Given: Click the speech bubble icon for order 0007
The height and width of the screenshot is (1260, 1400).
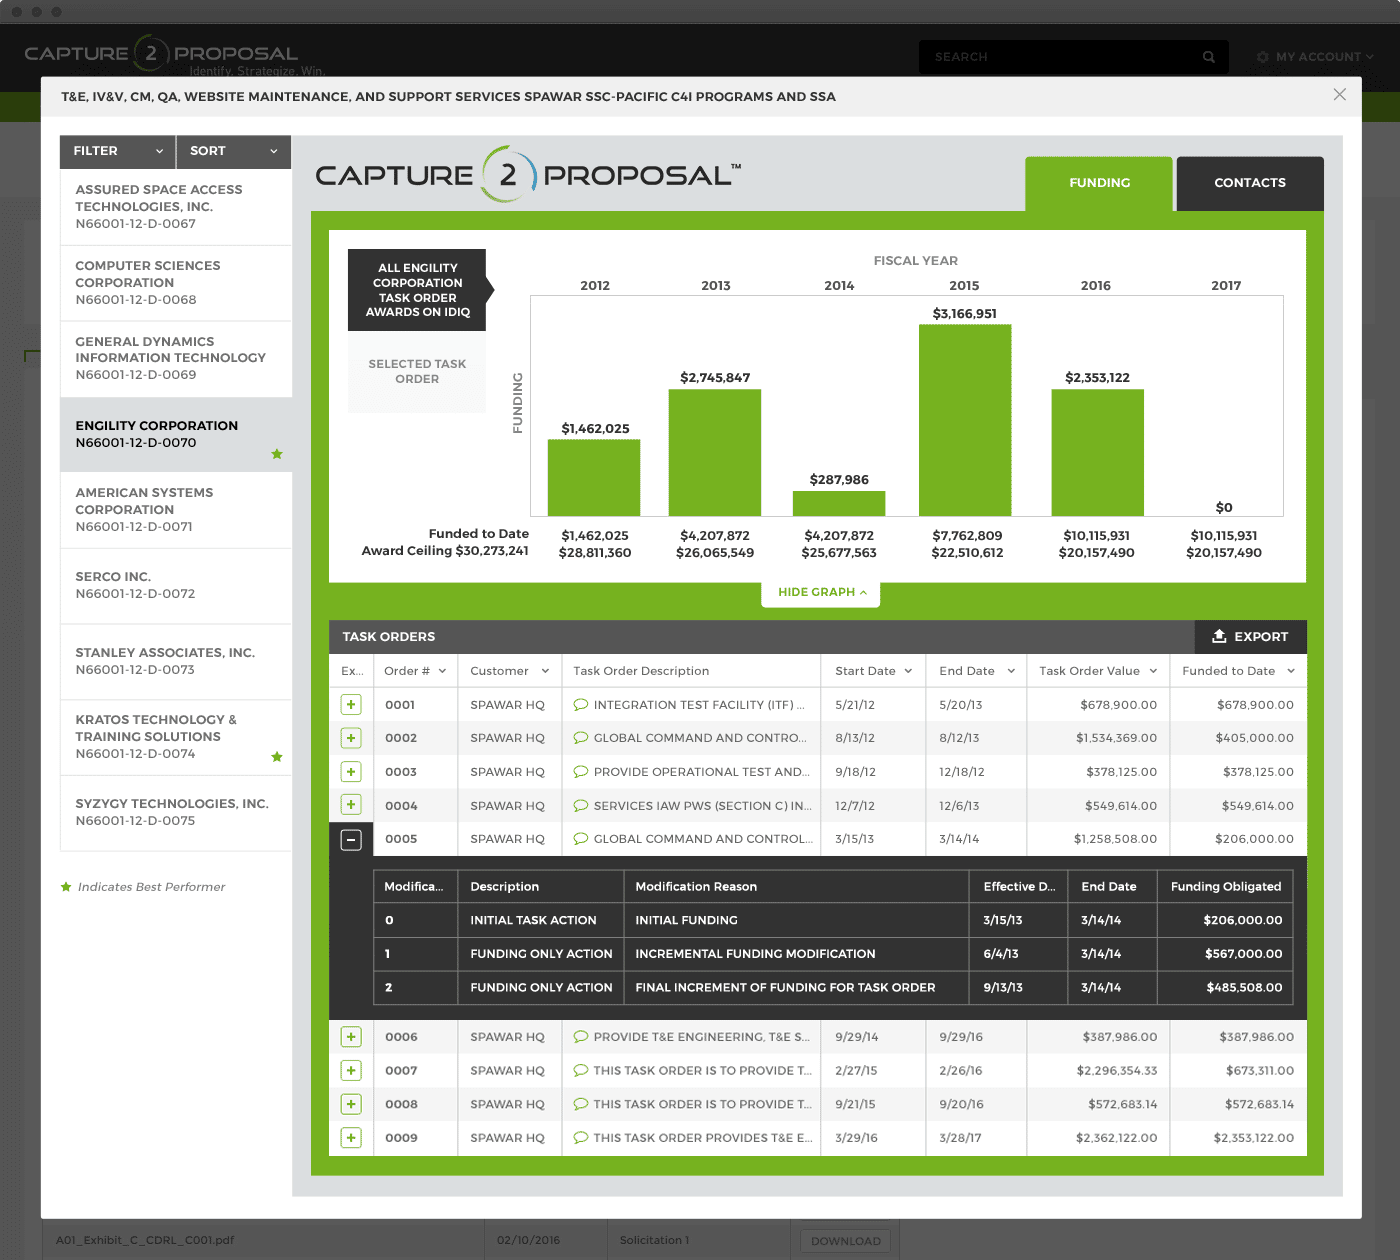Looking at the screenshot, I should click(x=581, y=1070).
